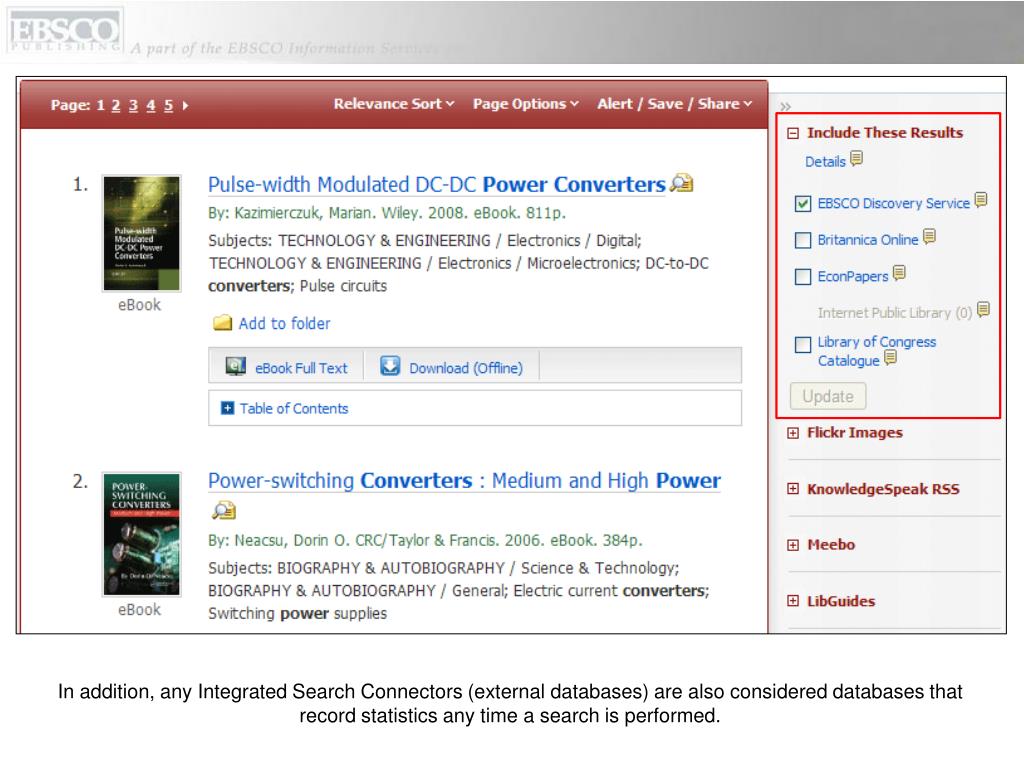Open Power-switching Converters title link
1024x768 pixels.
464,481
